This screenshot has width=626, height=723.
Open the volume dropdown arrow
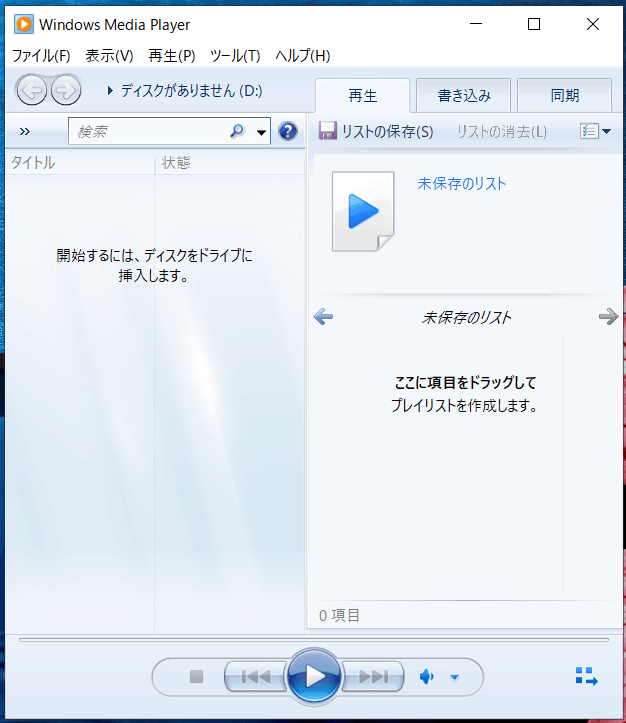pyautogui.click(x=455, y=677)
